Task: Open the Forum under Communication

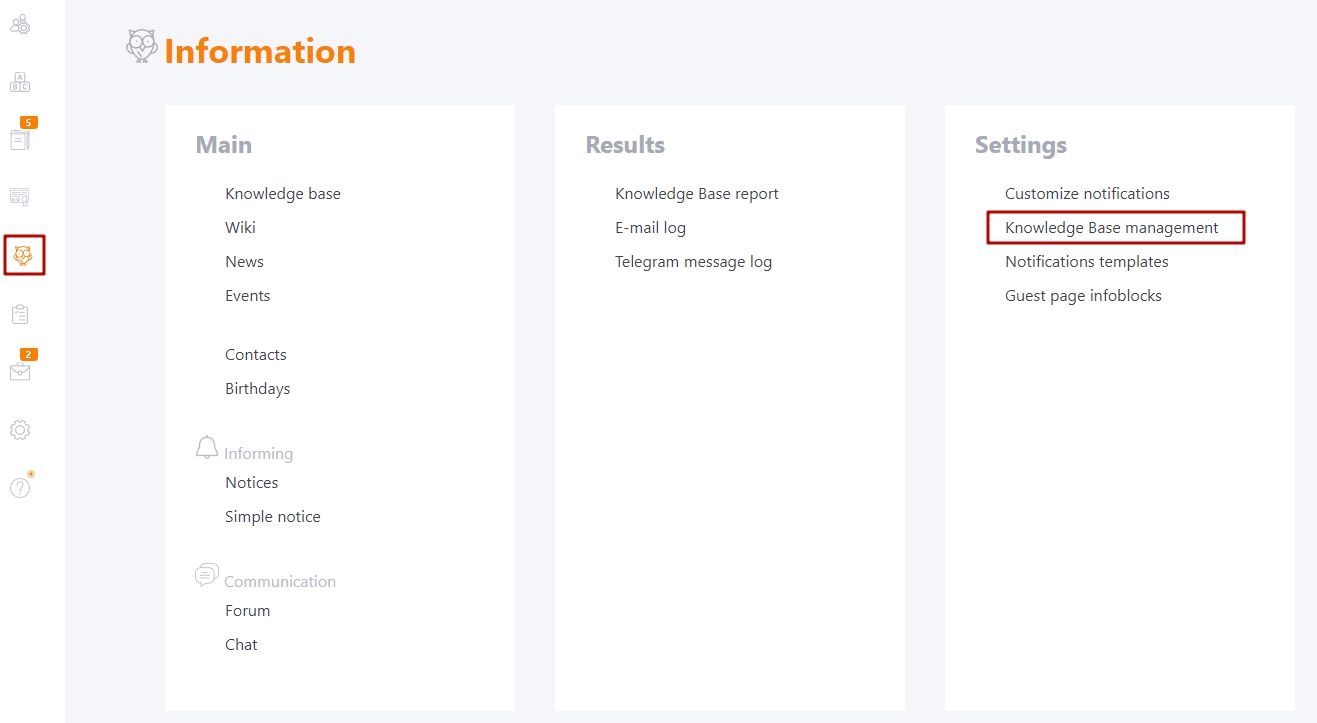Action: coord(247,611)
